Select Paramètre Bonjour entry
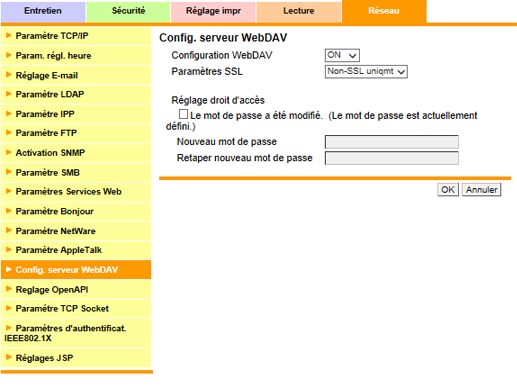Screen dimensions: 517x386 [76, 212]
